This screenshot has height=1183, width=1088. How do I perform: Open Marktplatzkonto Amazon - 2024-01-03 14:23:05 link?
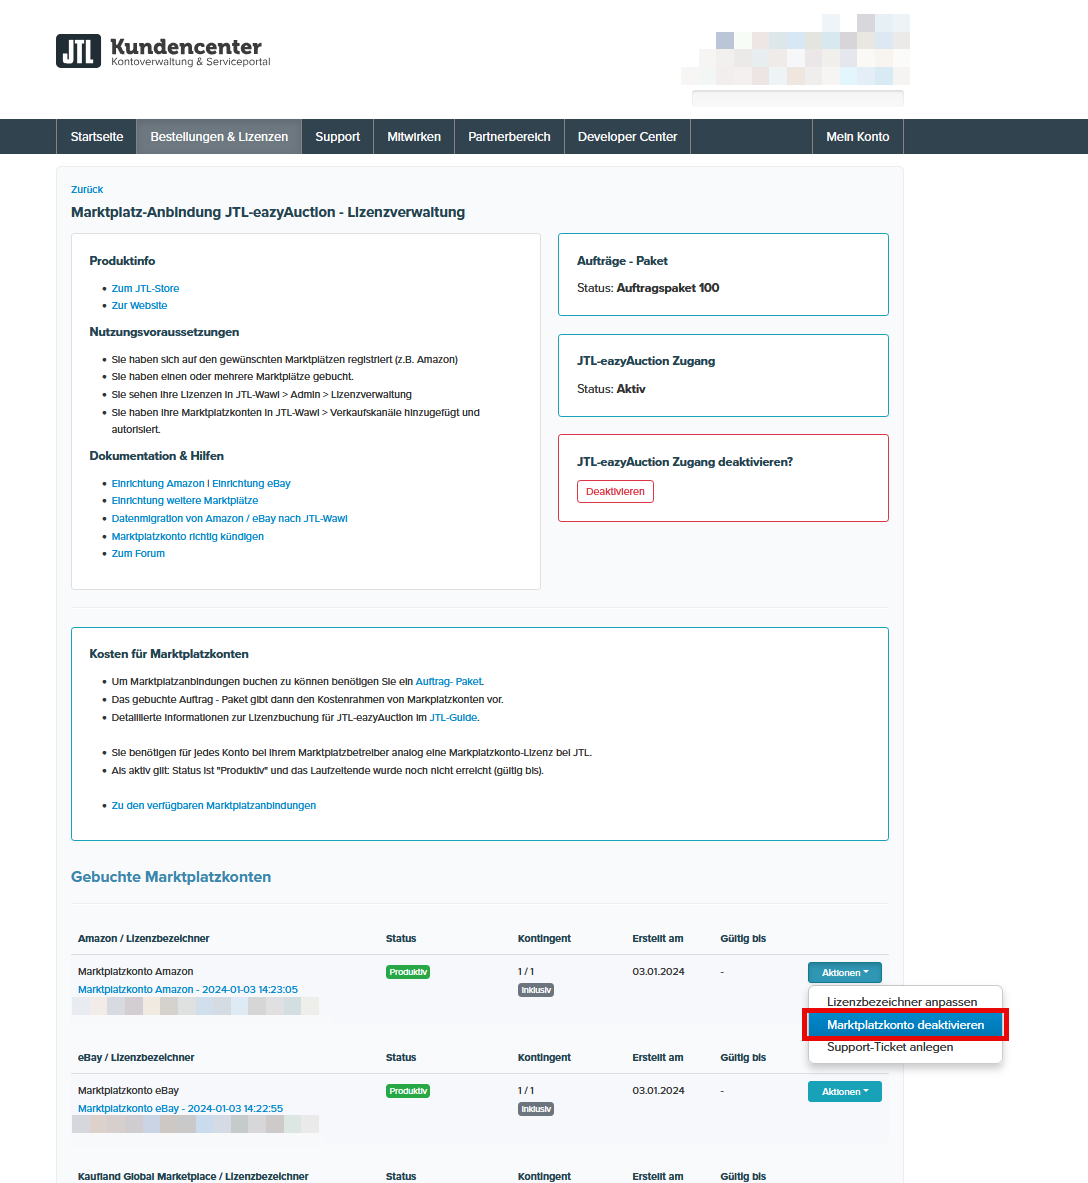pyautogui.click(x=188, y=989)
